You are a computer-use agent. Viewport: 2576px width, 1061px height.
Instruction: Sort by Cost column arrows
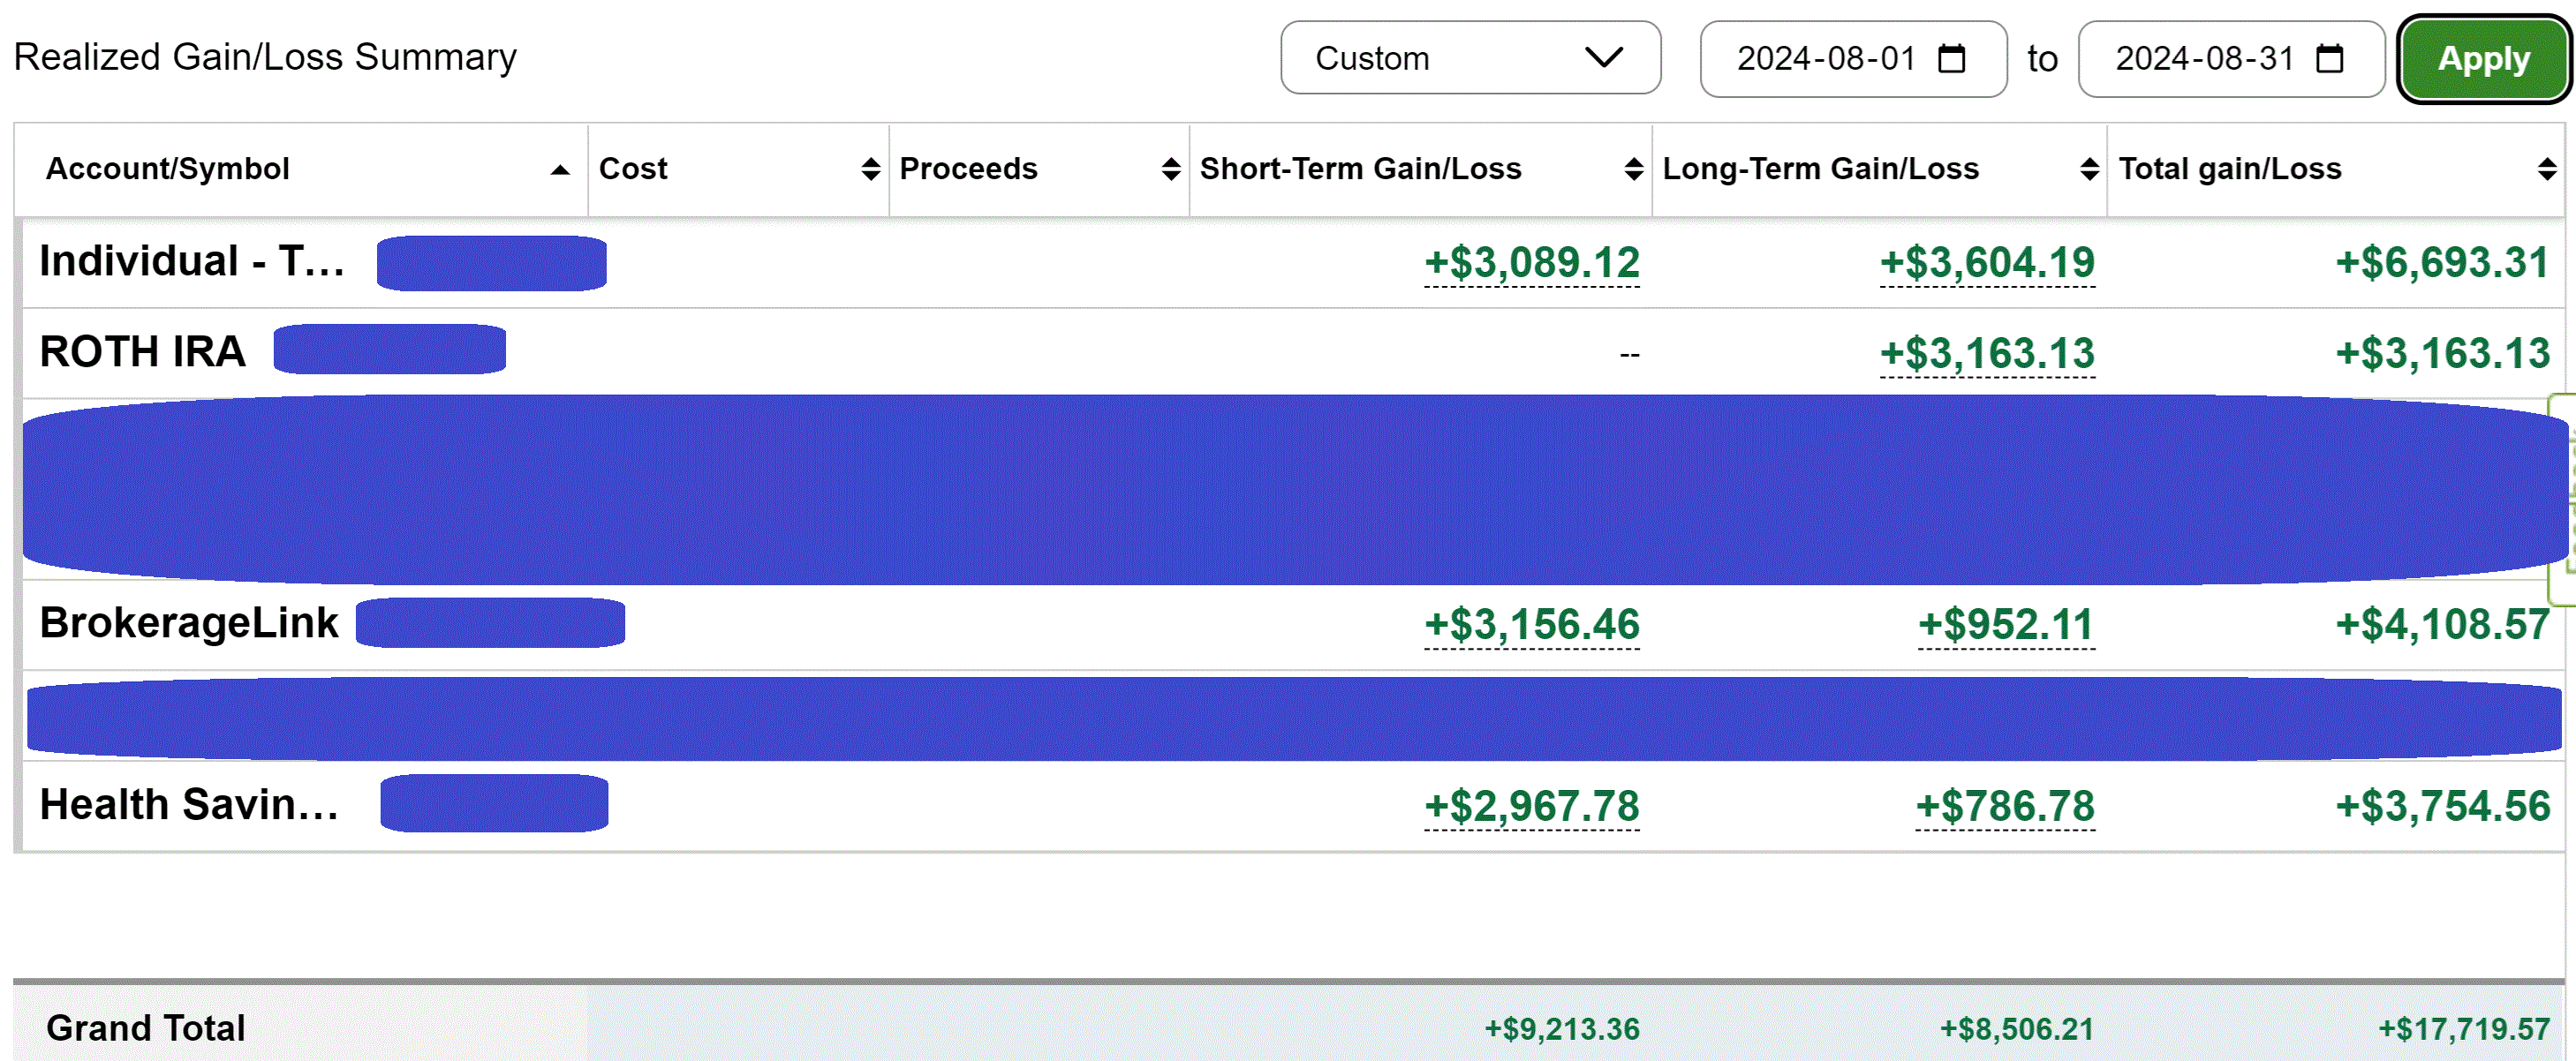pyautogui.click(x=871, y=170)
